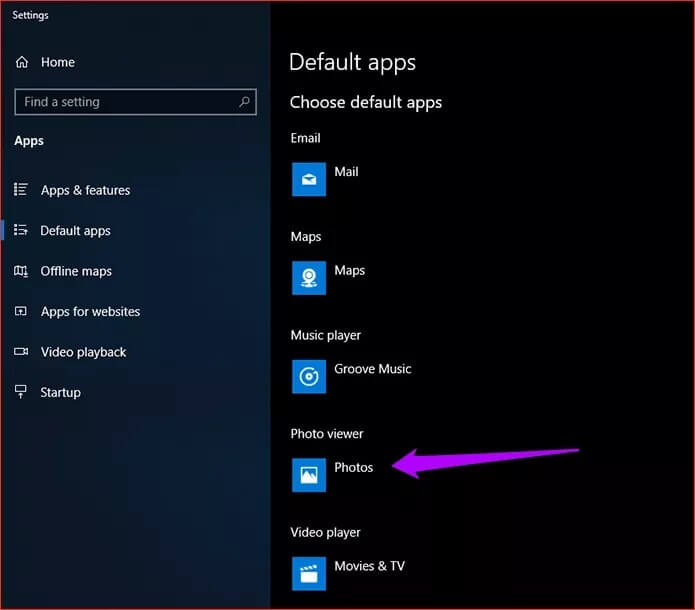Click the Home house icon
Screen dimensions: 695x610
22,62
